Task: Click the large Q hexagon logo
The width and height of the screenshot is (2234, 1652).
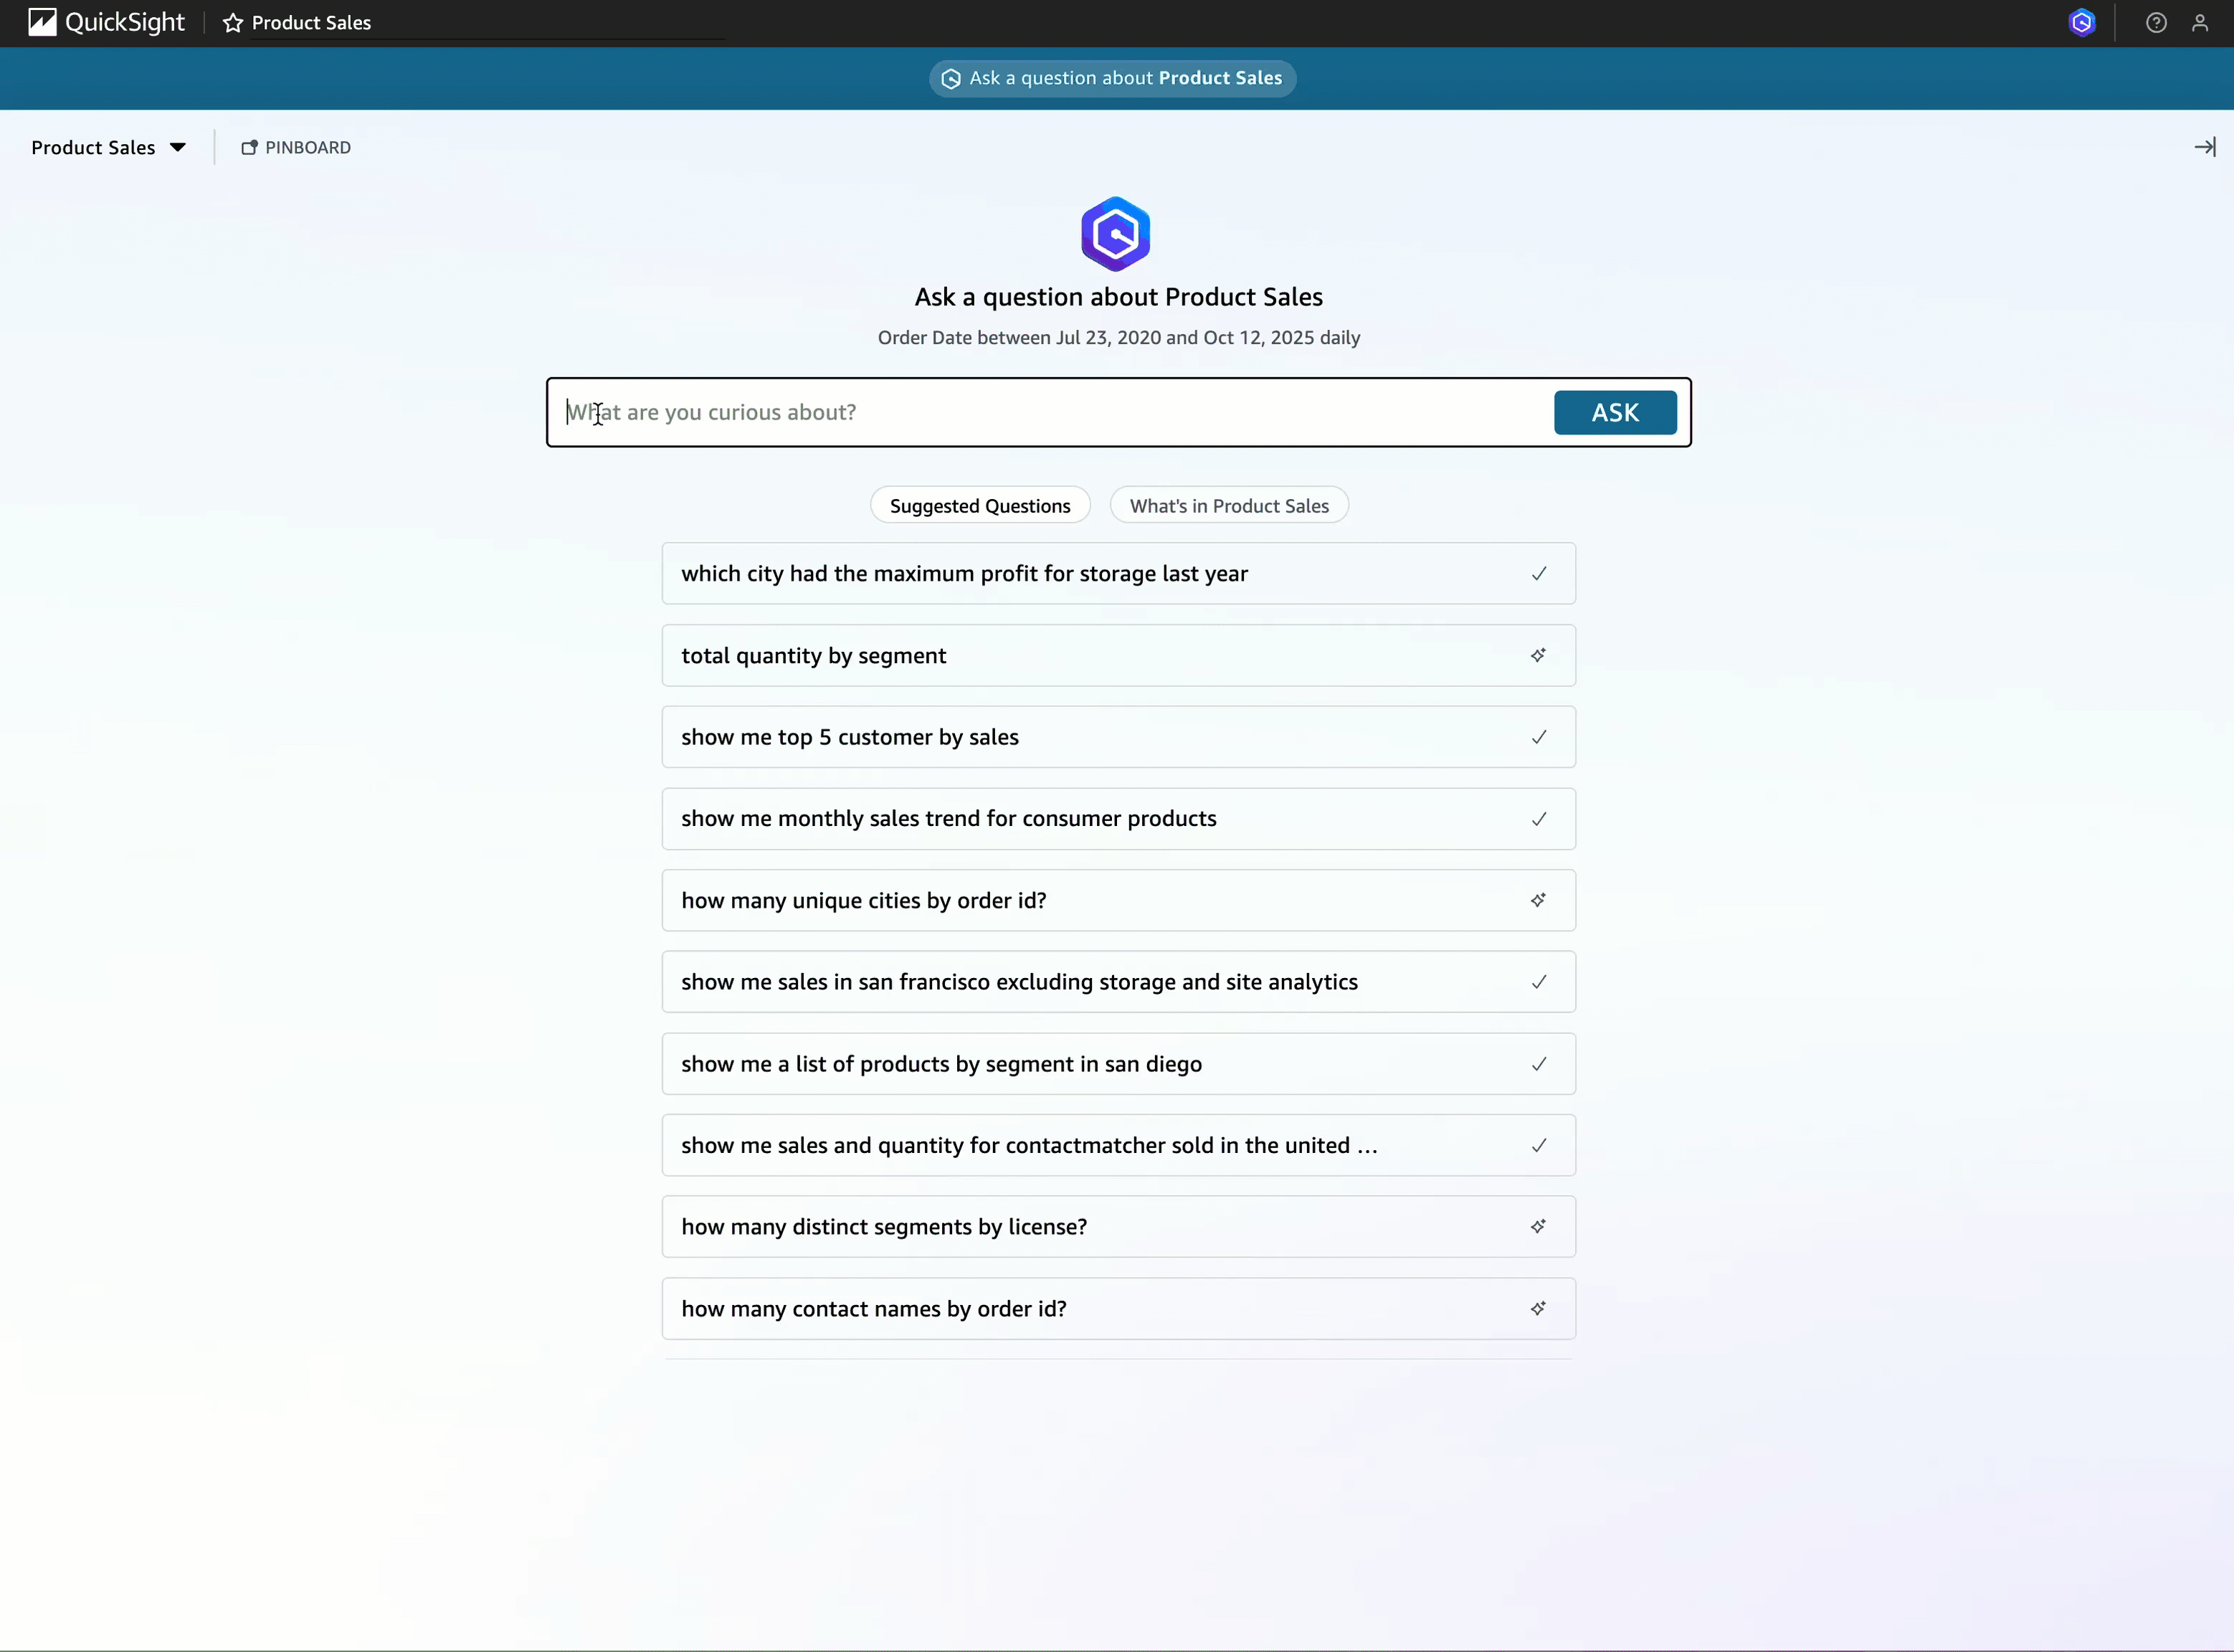Action: [x=1115, y=234]
